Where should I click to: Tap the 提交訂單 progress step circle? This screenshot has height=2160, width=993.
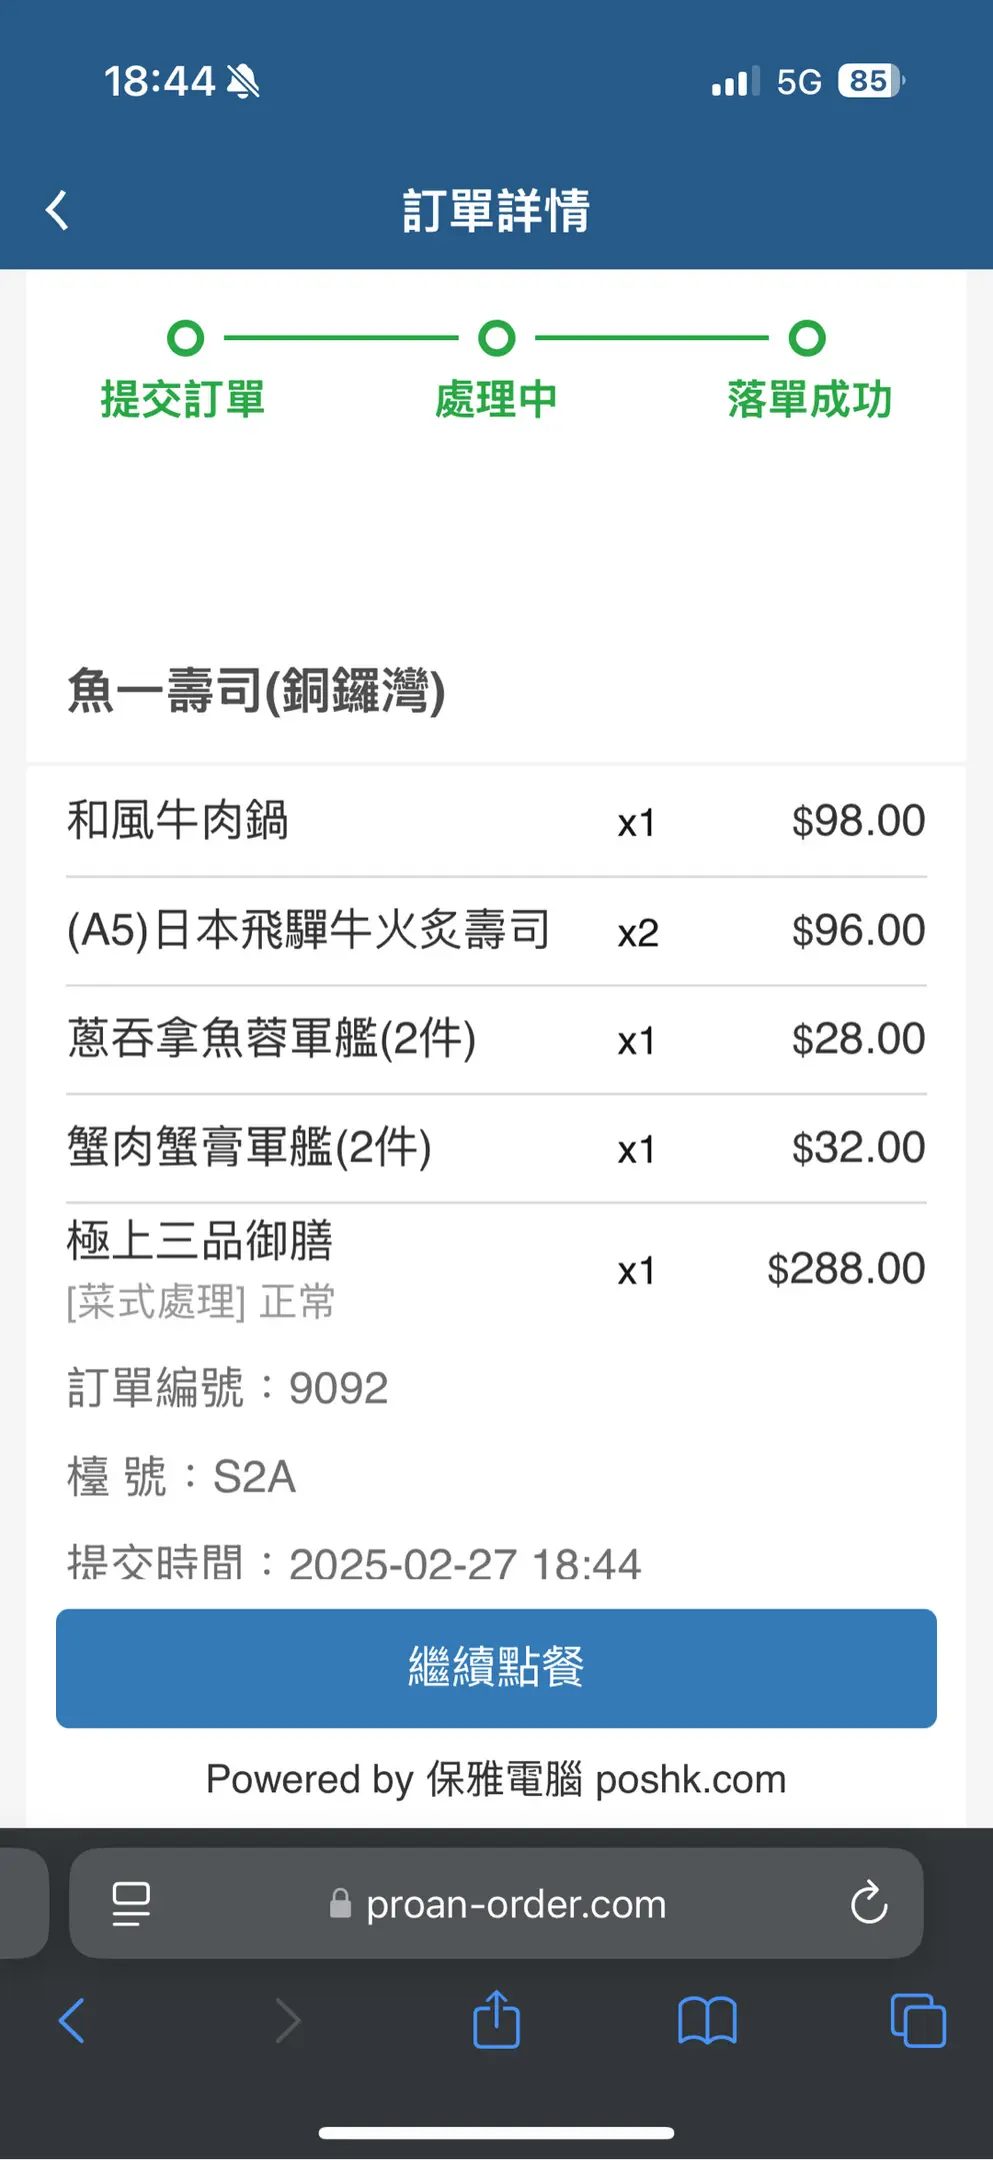185,338
